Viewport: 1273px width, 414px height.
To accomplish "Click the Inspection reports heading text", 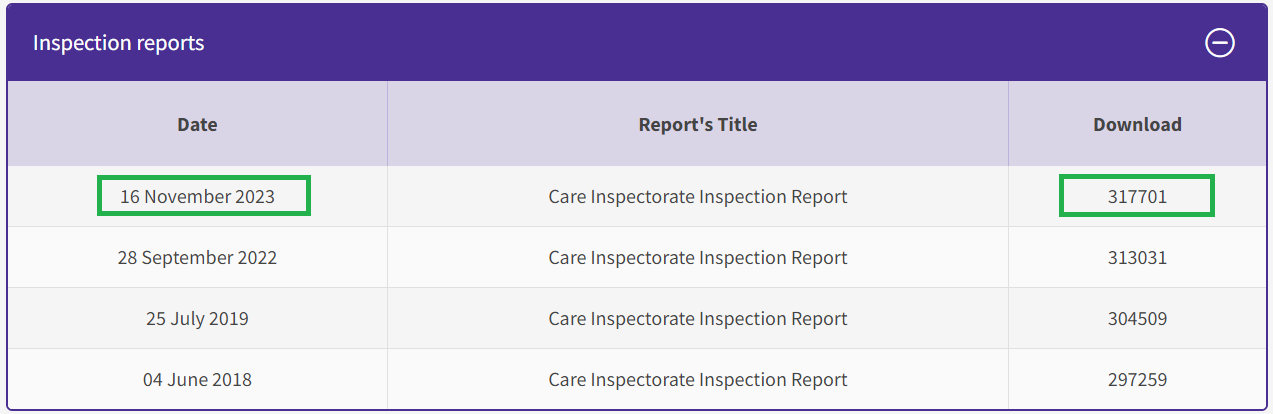I will point(118,43).
